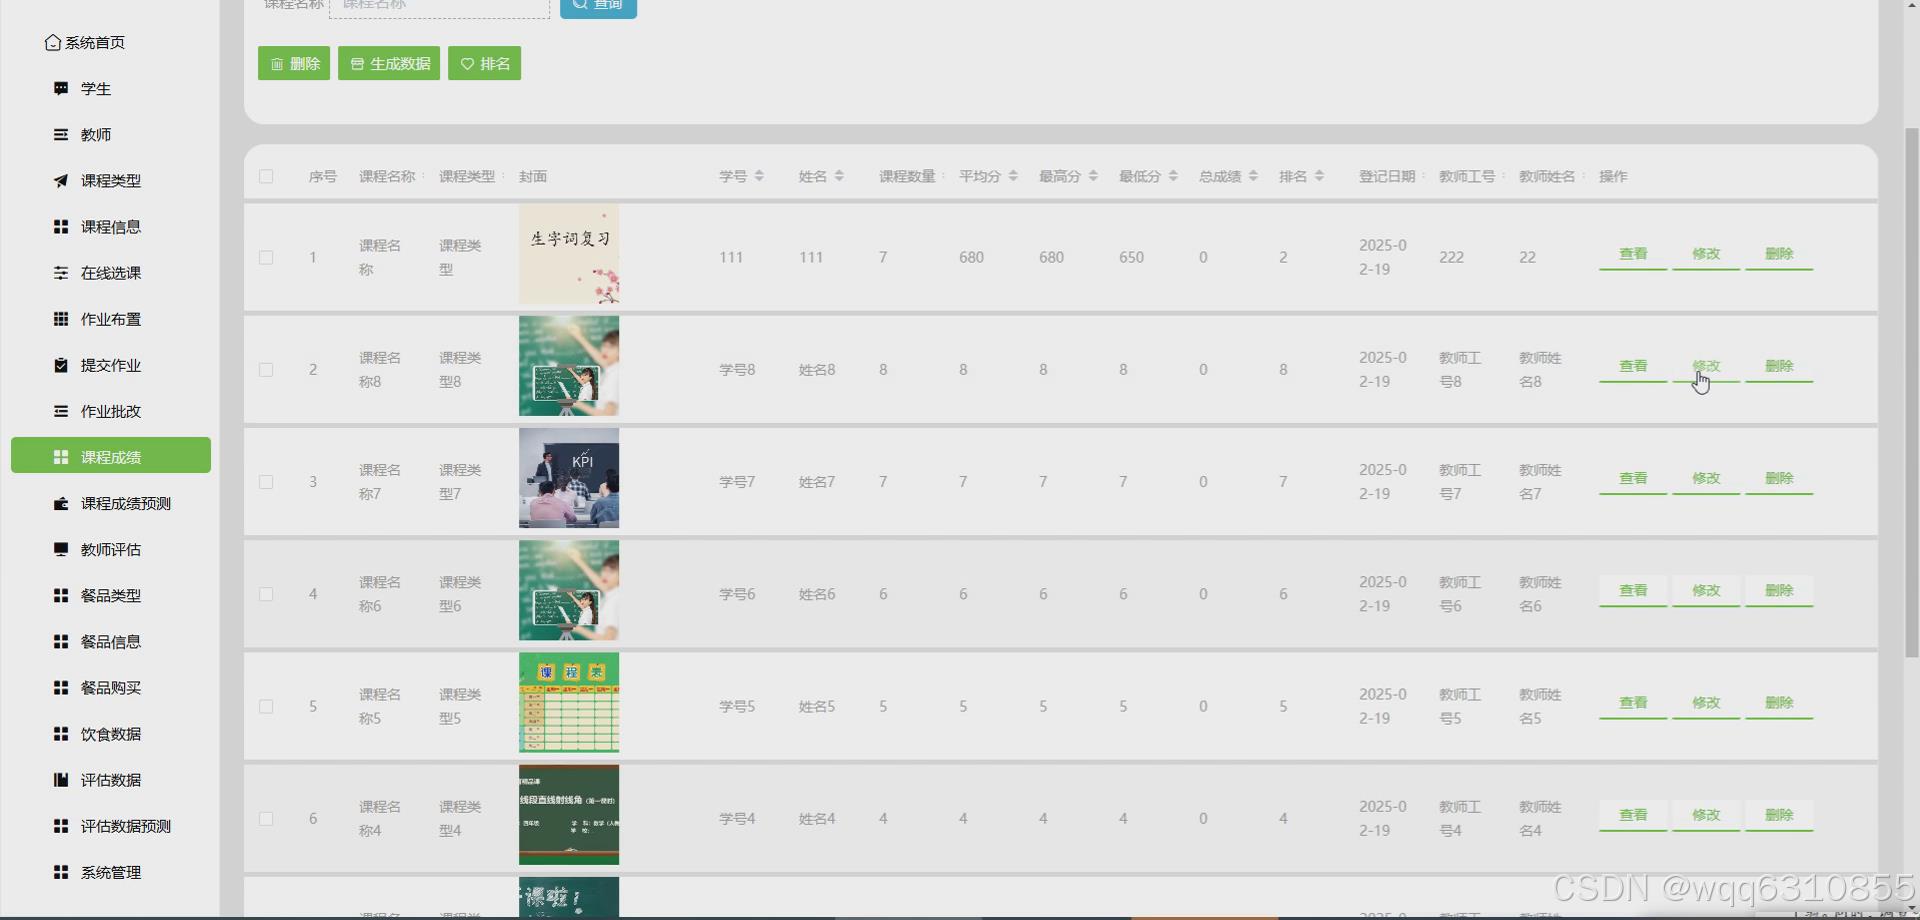1920x920 pixels.
Task: Click 修改 for row 课程名称5
Action: [x=1706, y=703]
